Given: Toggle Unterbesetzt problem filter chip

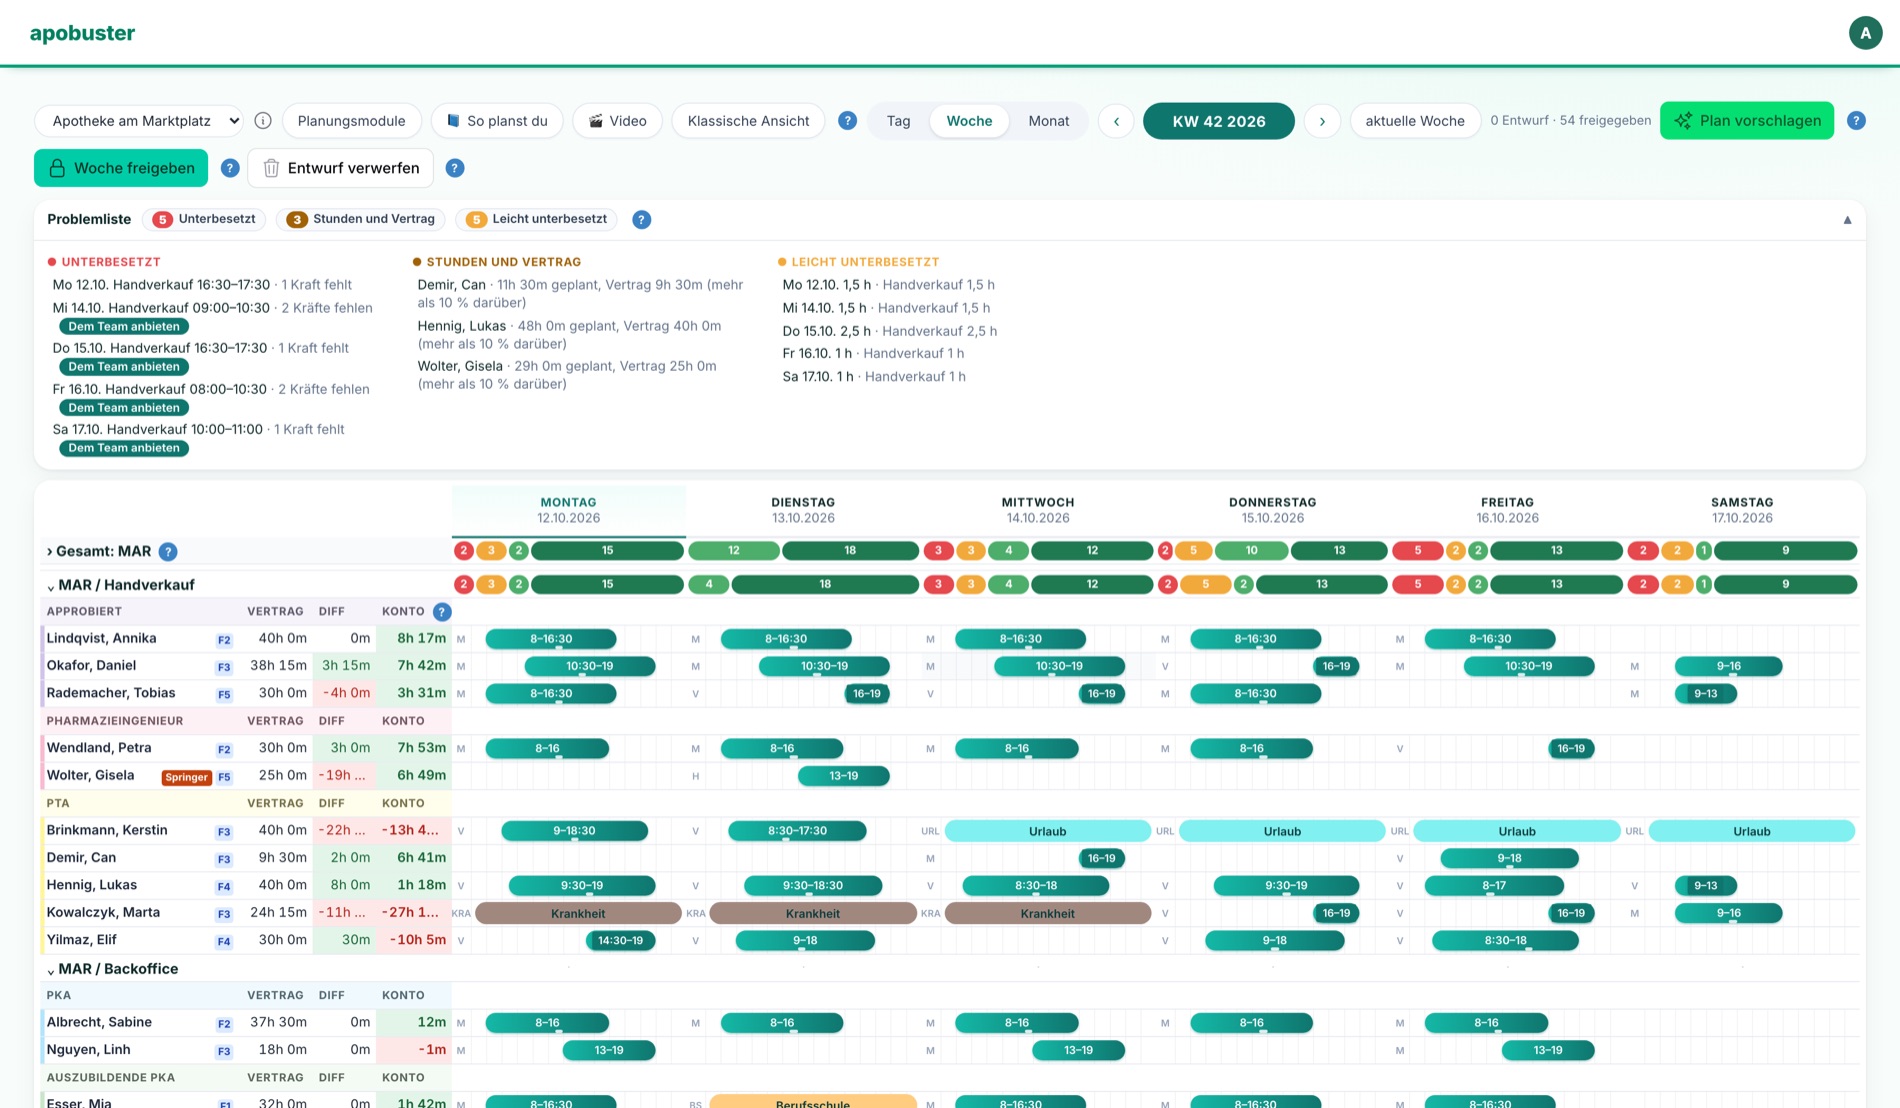Looking at the screenshot, I should coord(204,219).
